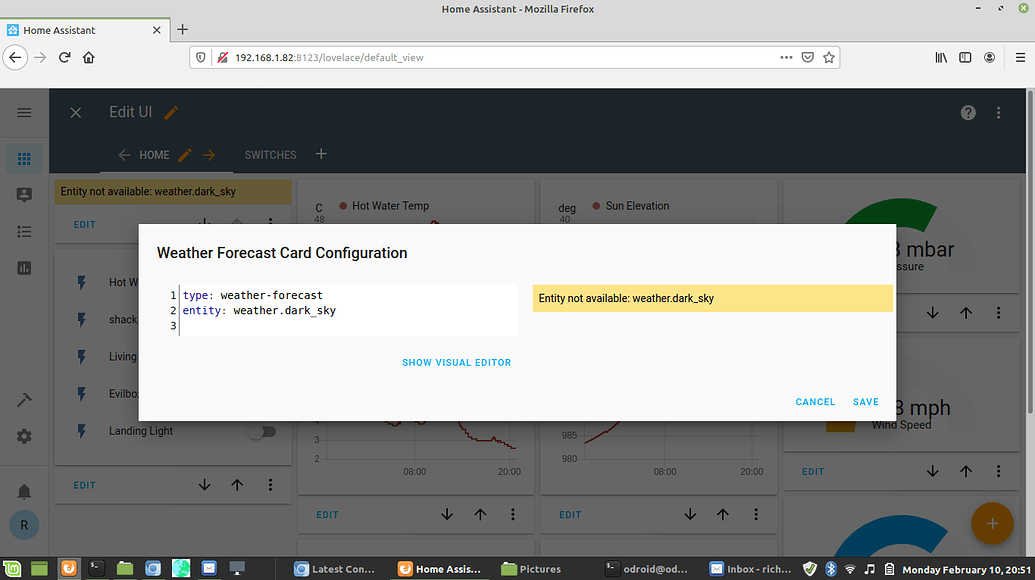Open a new Firefox tab
The image size is (1035, 580).
(183, 30)
